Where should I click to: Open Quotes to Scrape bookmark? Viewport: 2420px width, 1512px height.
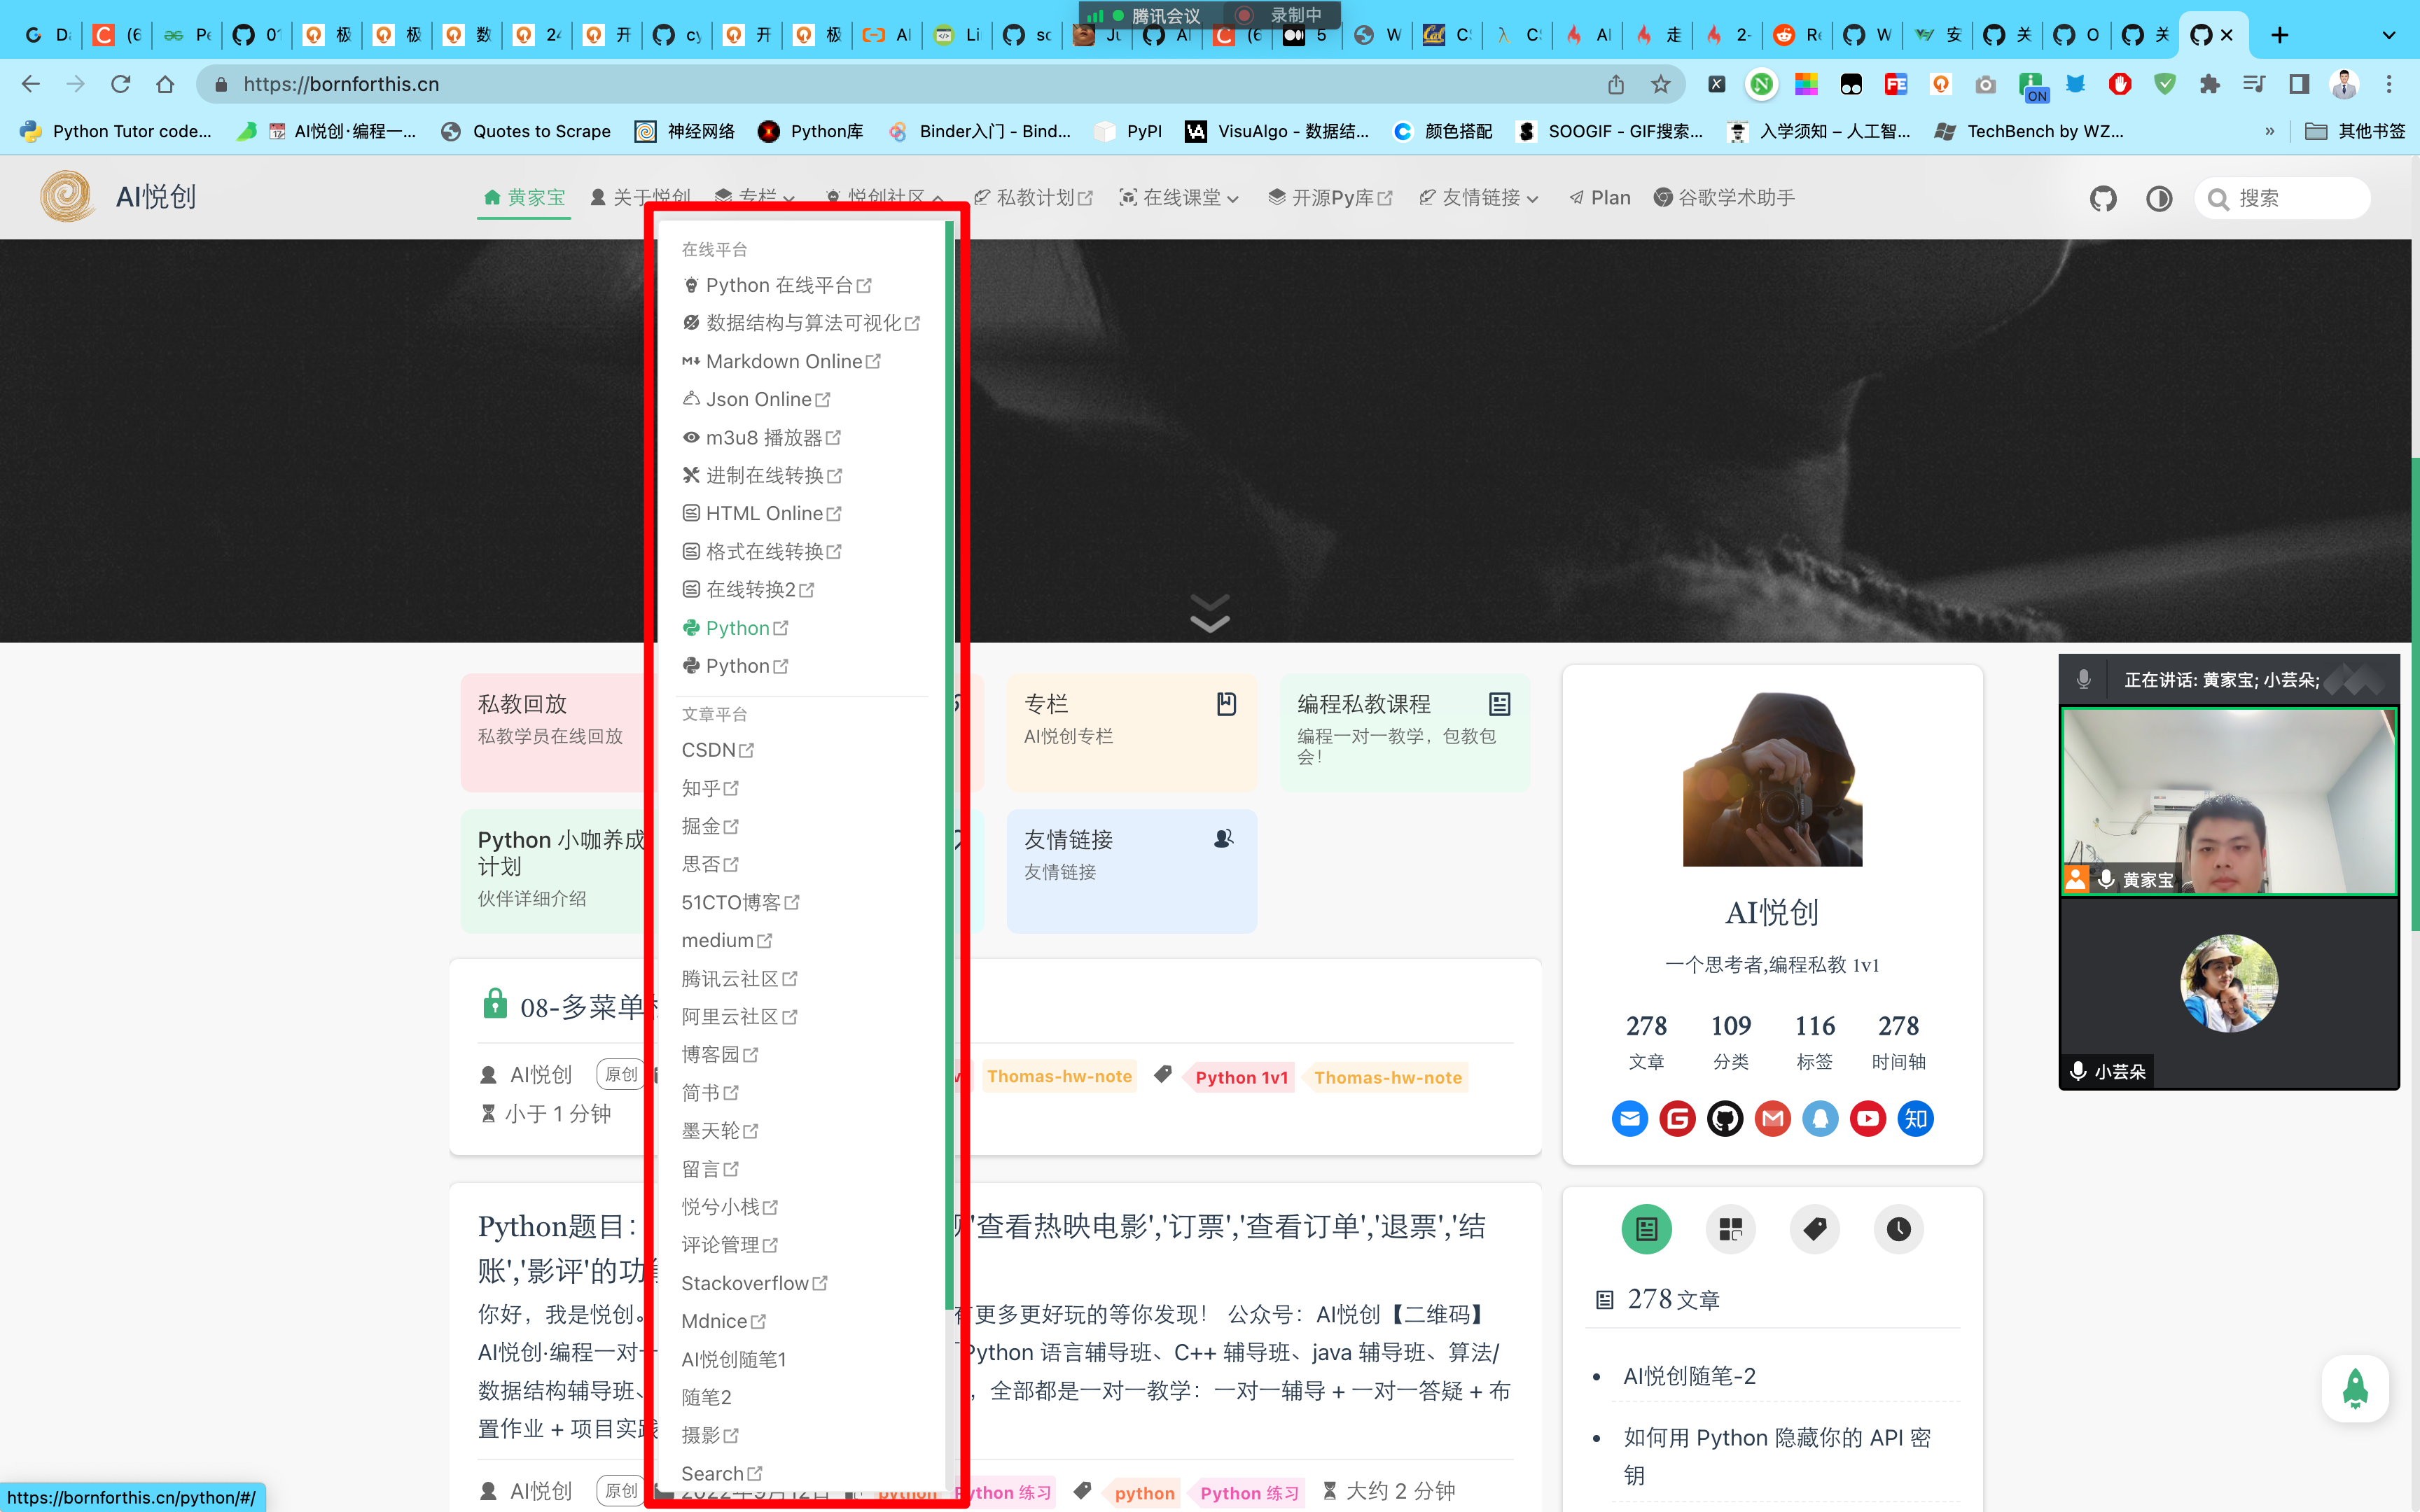point(526,131)
